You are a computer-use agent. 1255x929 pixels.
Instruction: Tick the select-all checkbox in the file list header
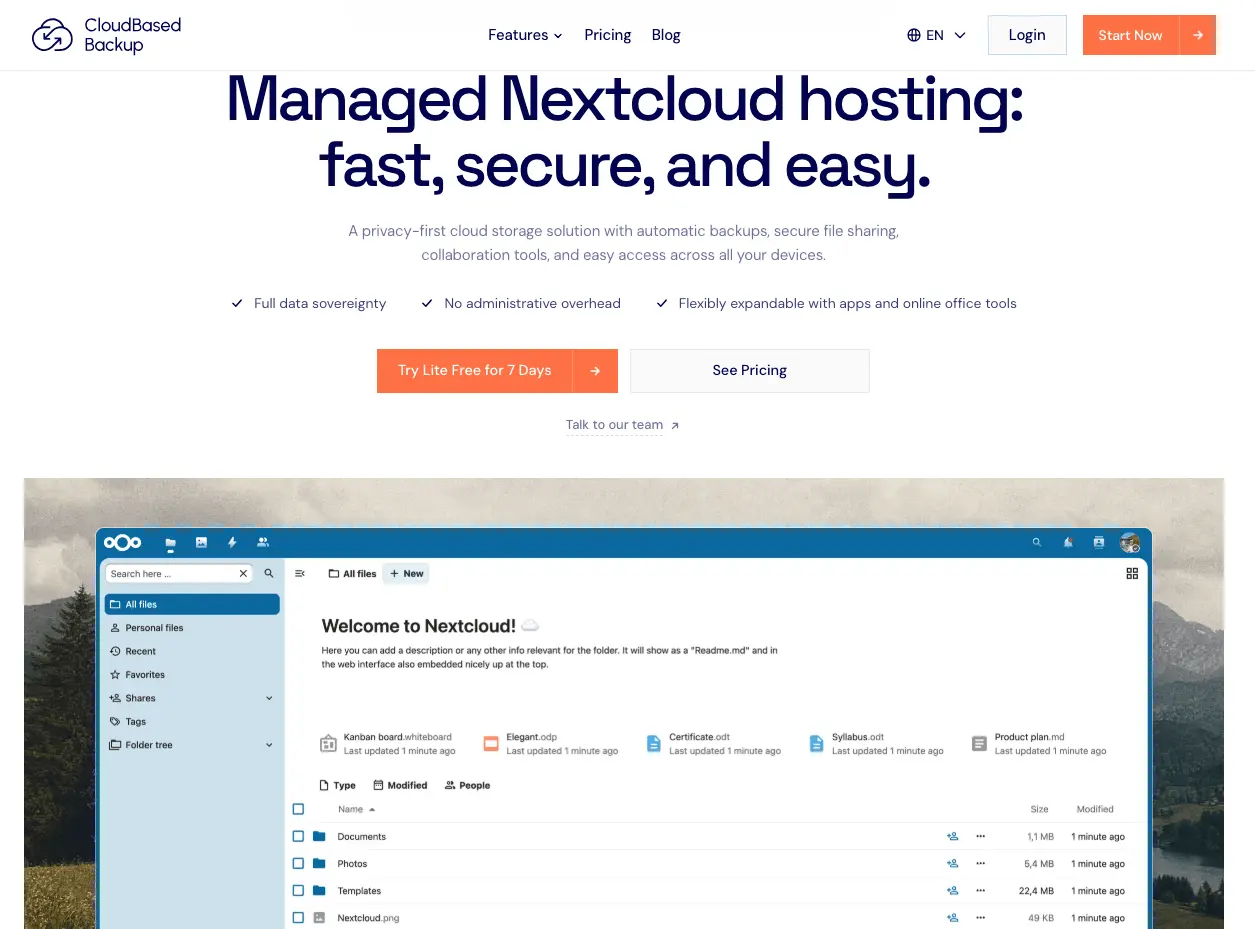pos(298,809)
